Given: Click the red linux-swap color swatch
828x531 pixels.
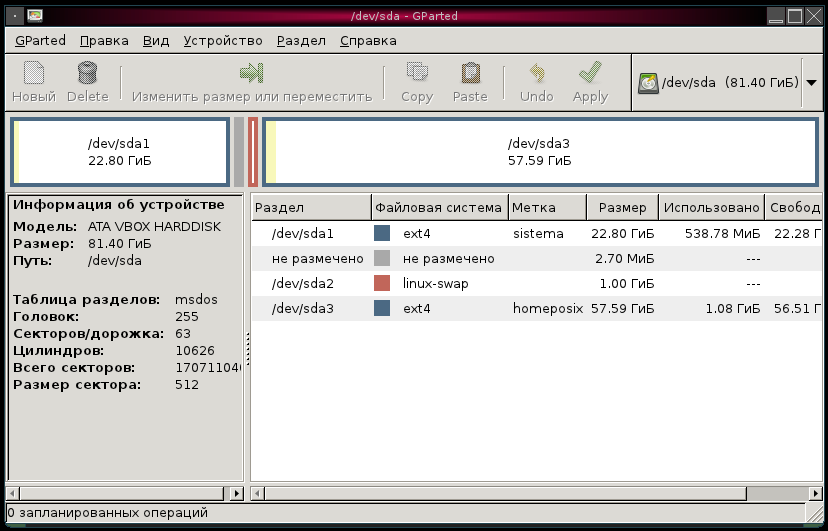Looking at the screenshot, I should pos(382,283).
